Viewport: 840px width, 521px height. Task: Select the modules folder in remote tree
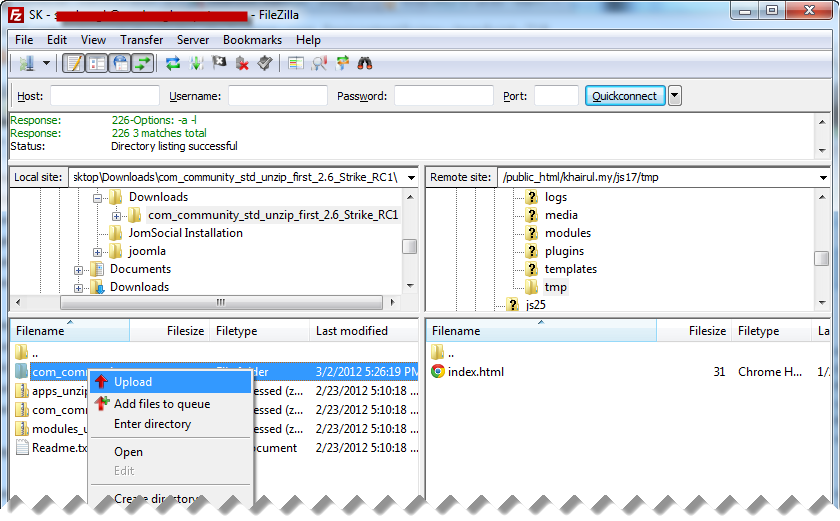coord(568,233)
